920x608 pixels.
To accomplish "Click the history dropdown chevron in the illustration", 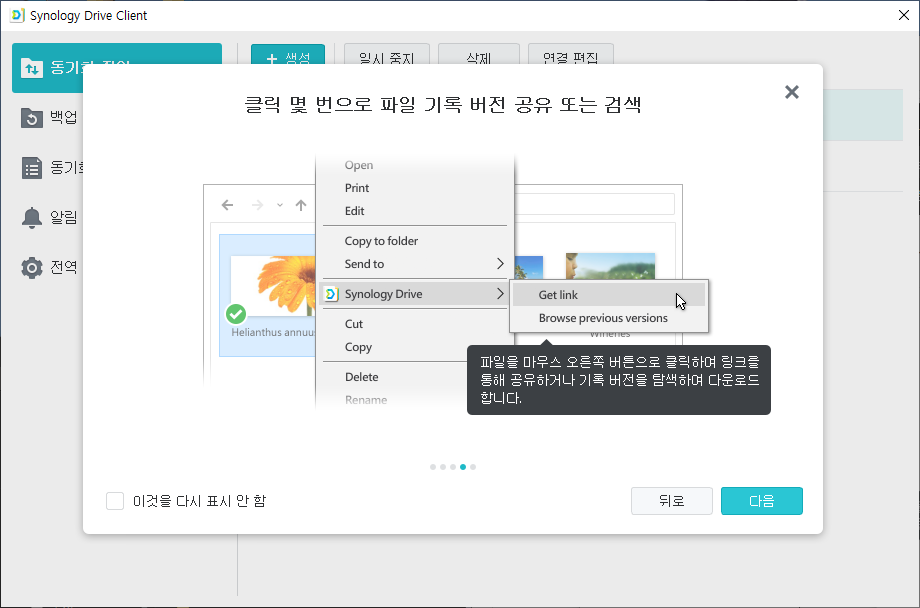I will (280, 205).
